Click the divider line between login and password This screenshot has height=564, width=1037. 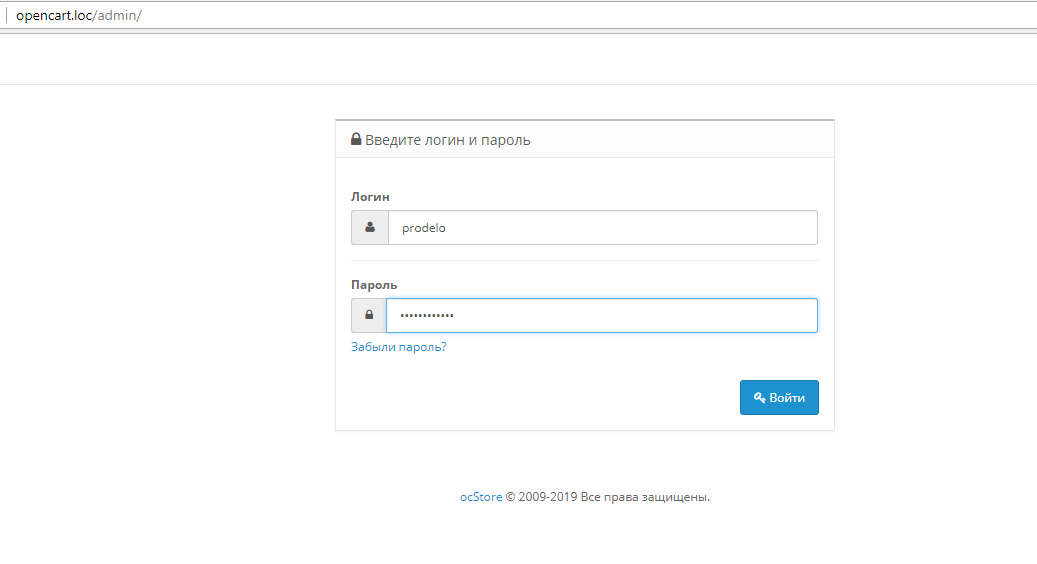pyautogui.click(x=584, y=260)
